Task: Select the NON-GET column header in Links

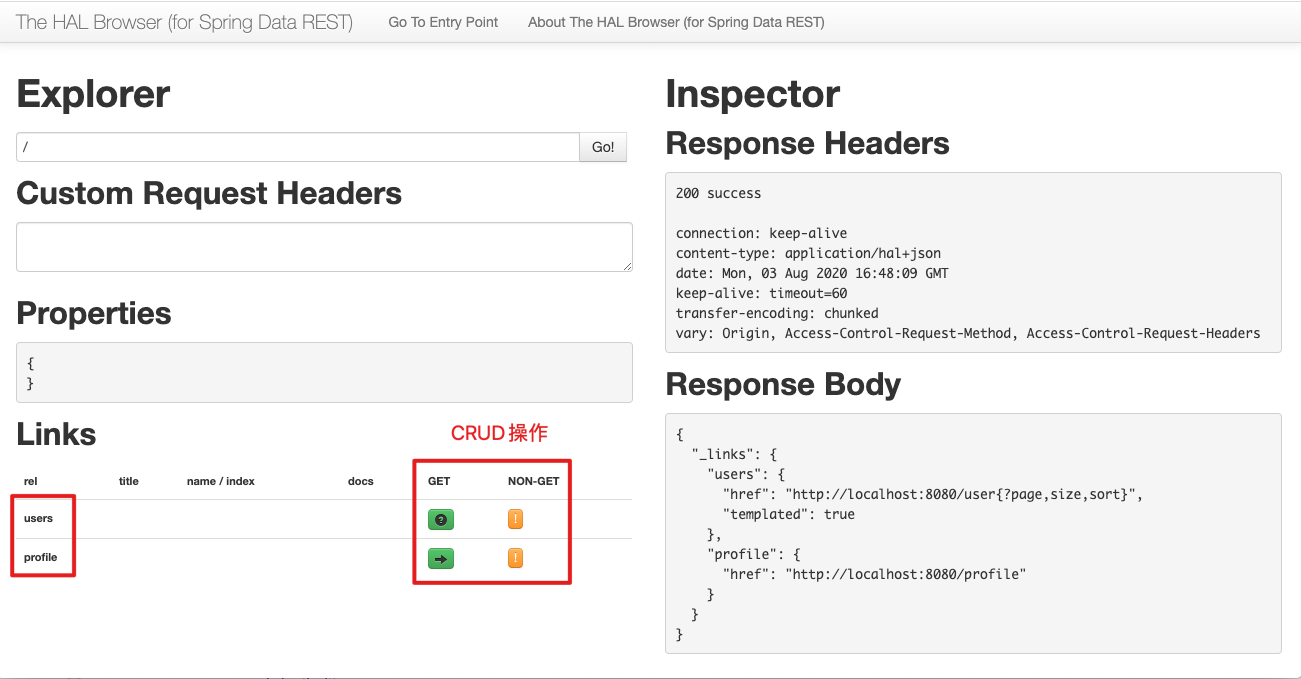Action: tap(533, 481)
